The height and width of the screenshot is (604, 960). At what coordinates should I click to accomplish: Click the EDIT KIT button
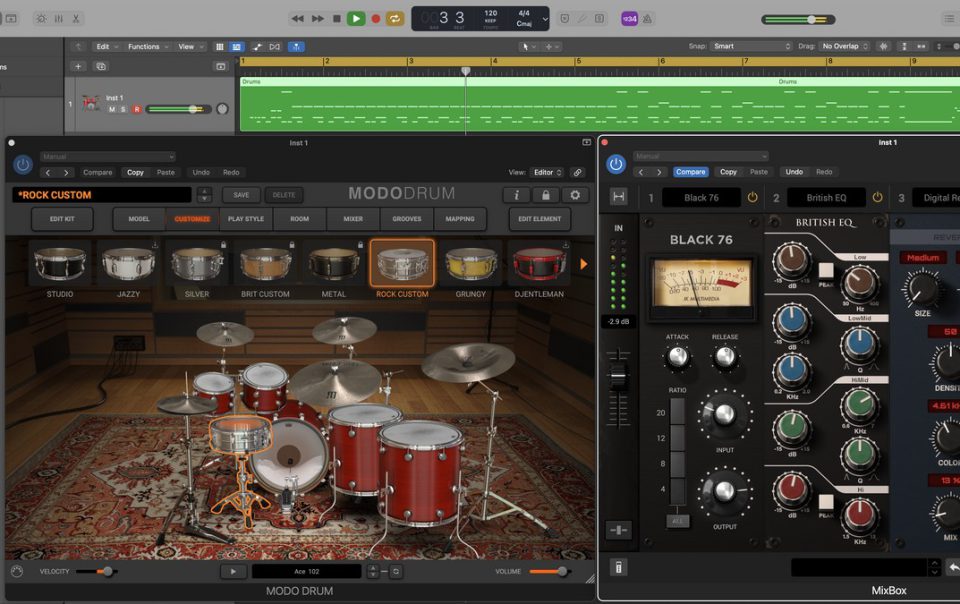point(62,219)
